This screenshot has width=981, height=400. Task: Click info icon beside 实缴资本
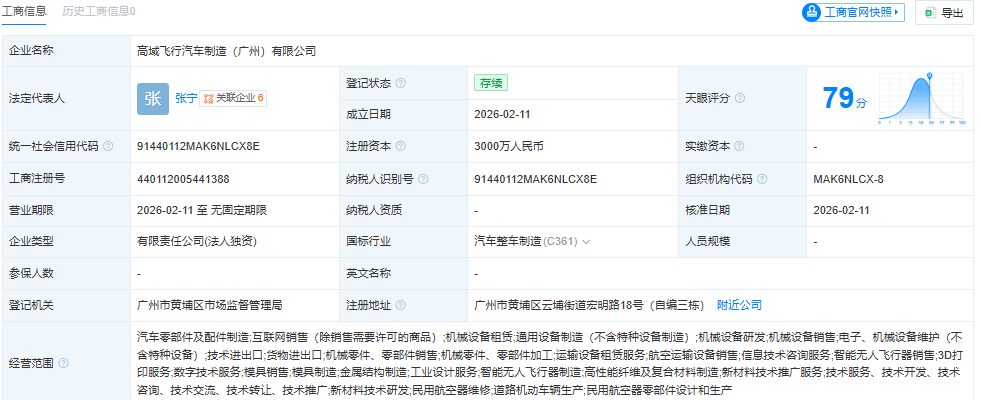pyautogui.click(x=739, y=146)
